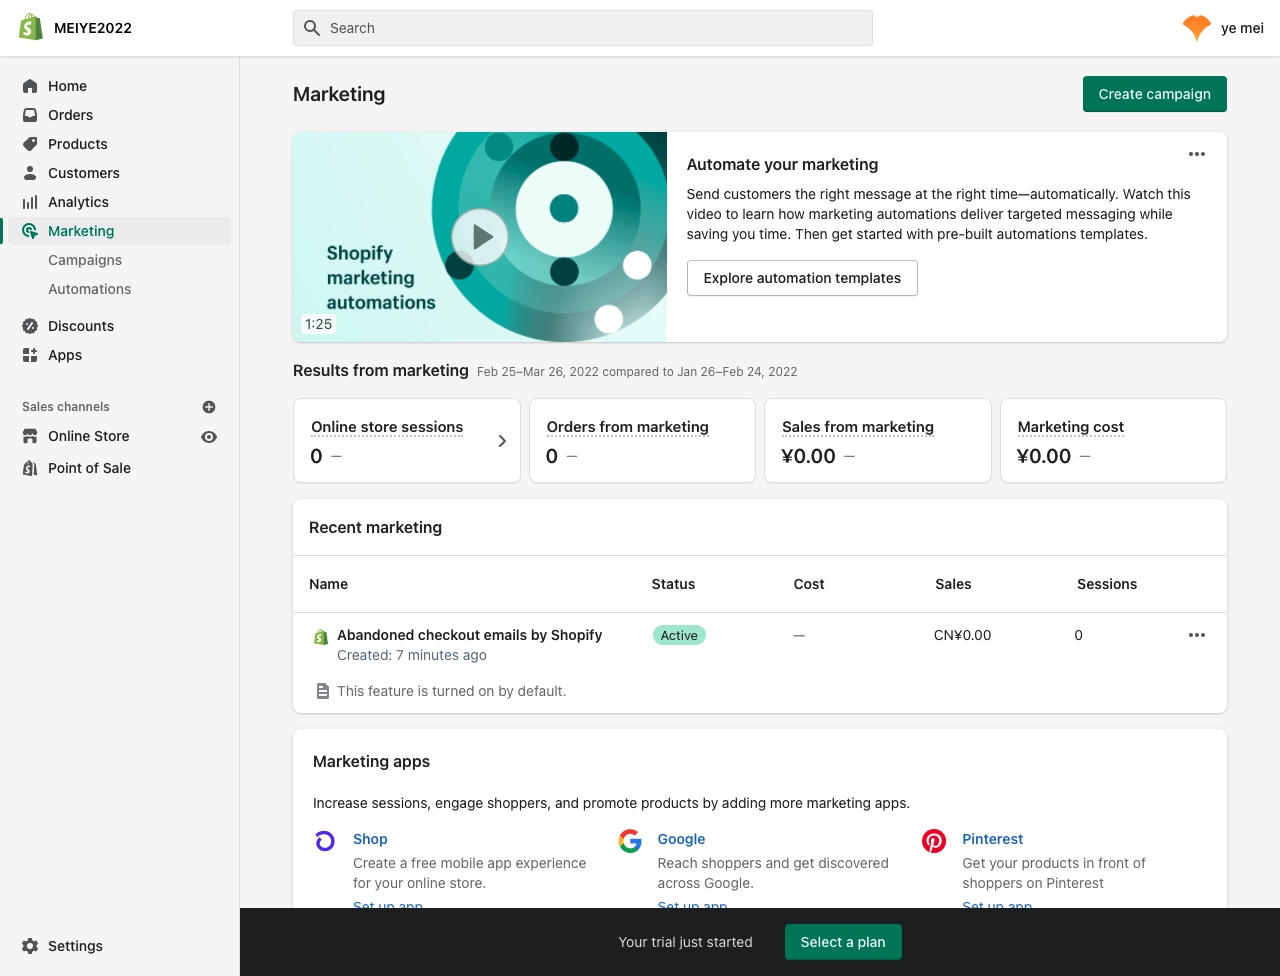
Task: Expand Online store sessions with chevron
Action: tap(502, 441)
